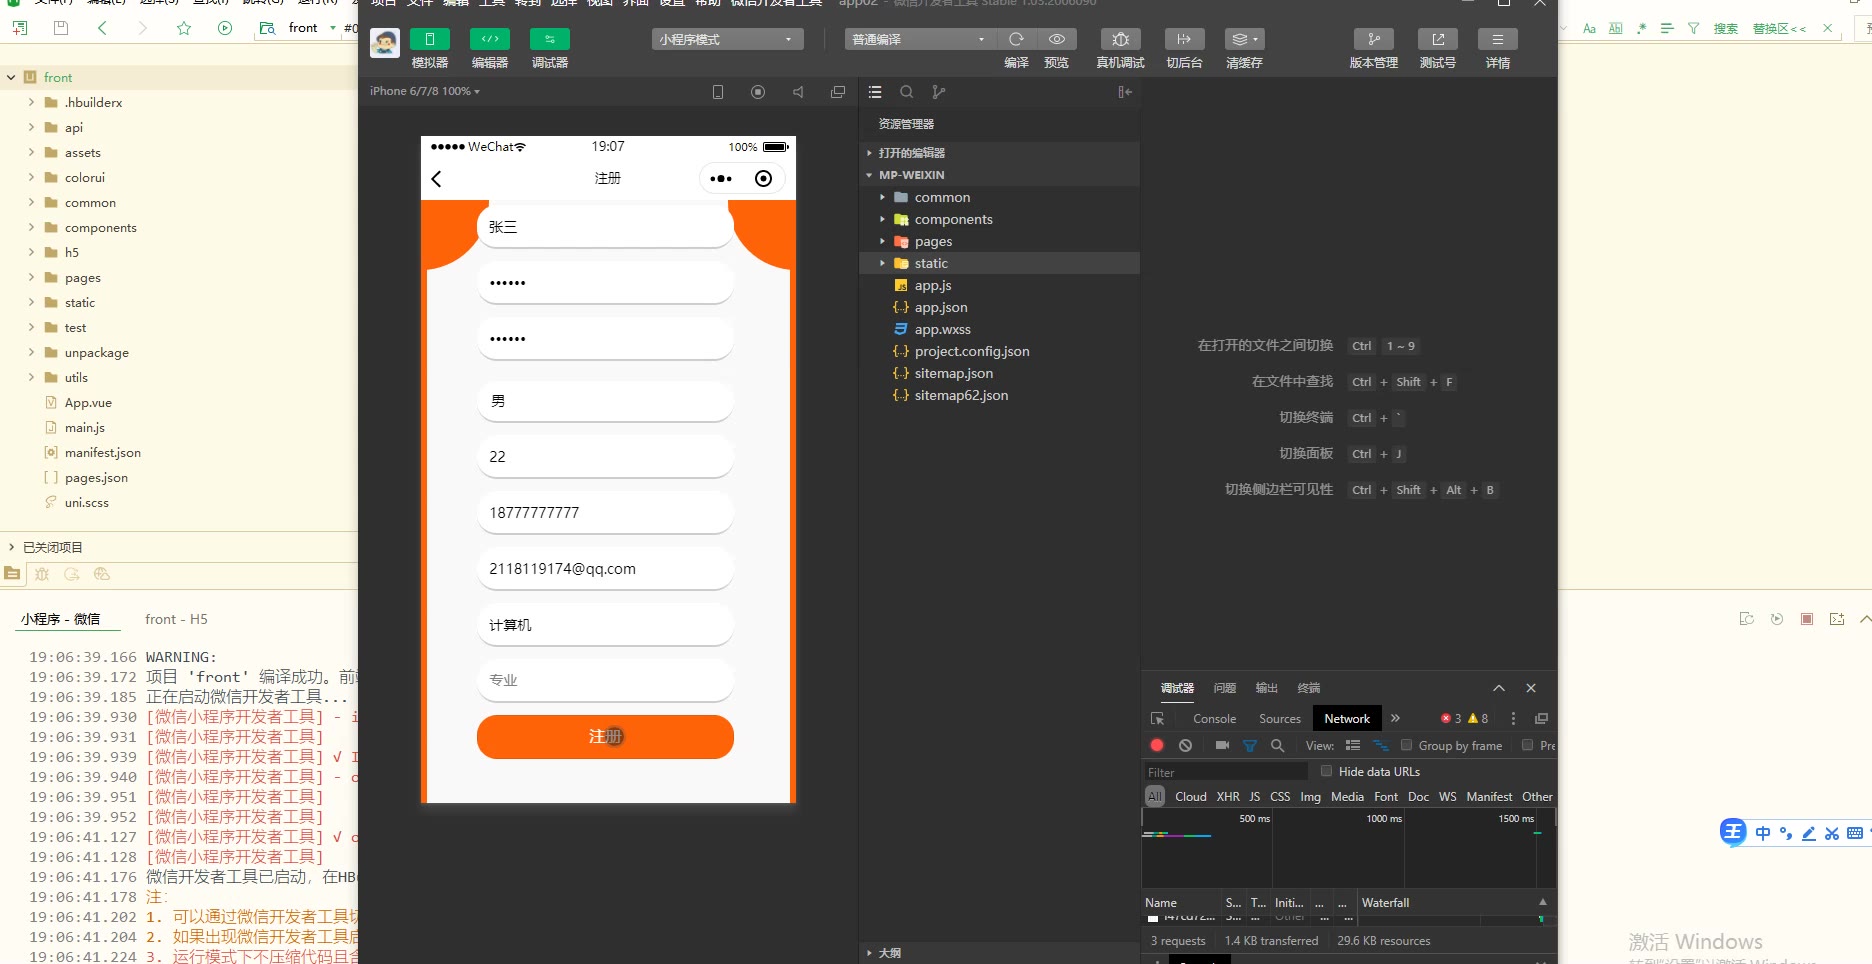Toggle the waterfall overview view icon
1872x964 pixels.
(1381, 745)
